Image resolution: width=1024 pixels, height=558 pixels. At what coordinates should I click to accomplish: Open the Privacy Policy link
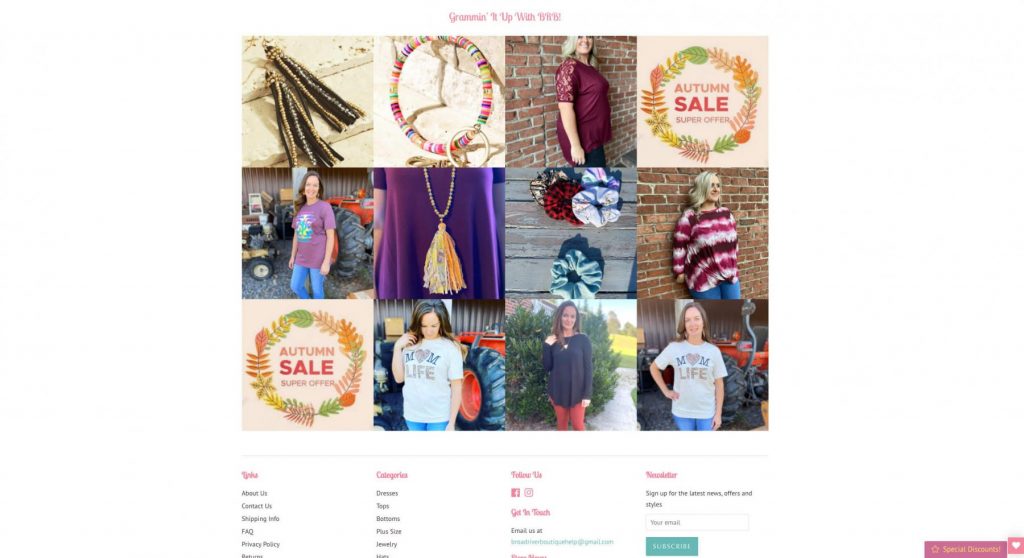coord(261,544)
